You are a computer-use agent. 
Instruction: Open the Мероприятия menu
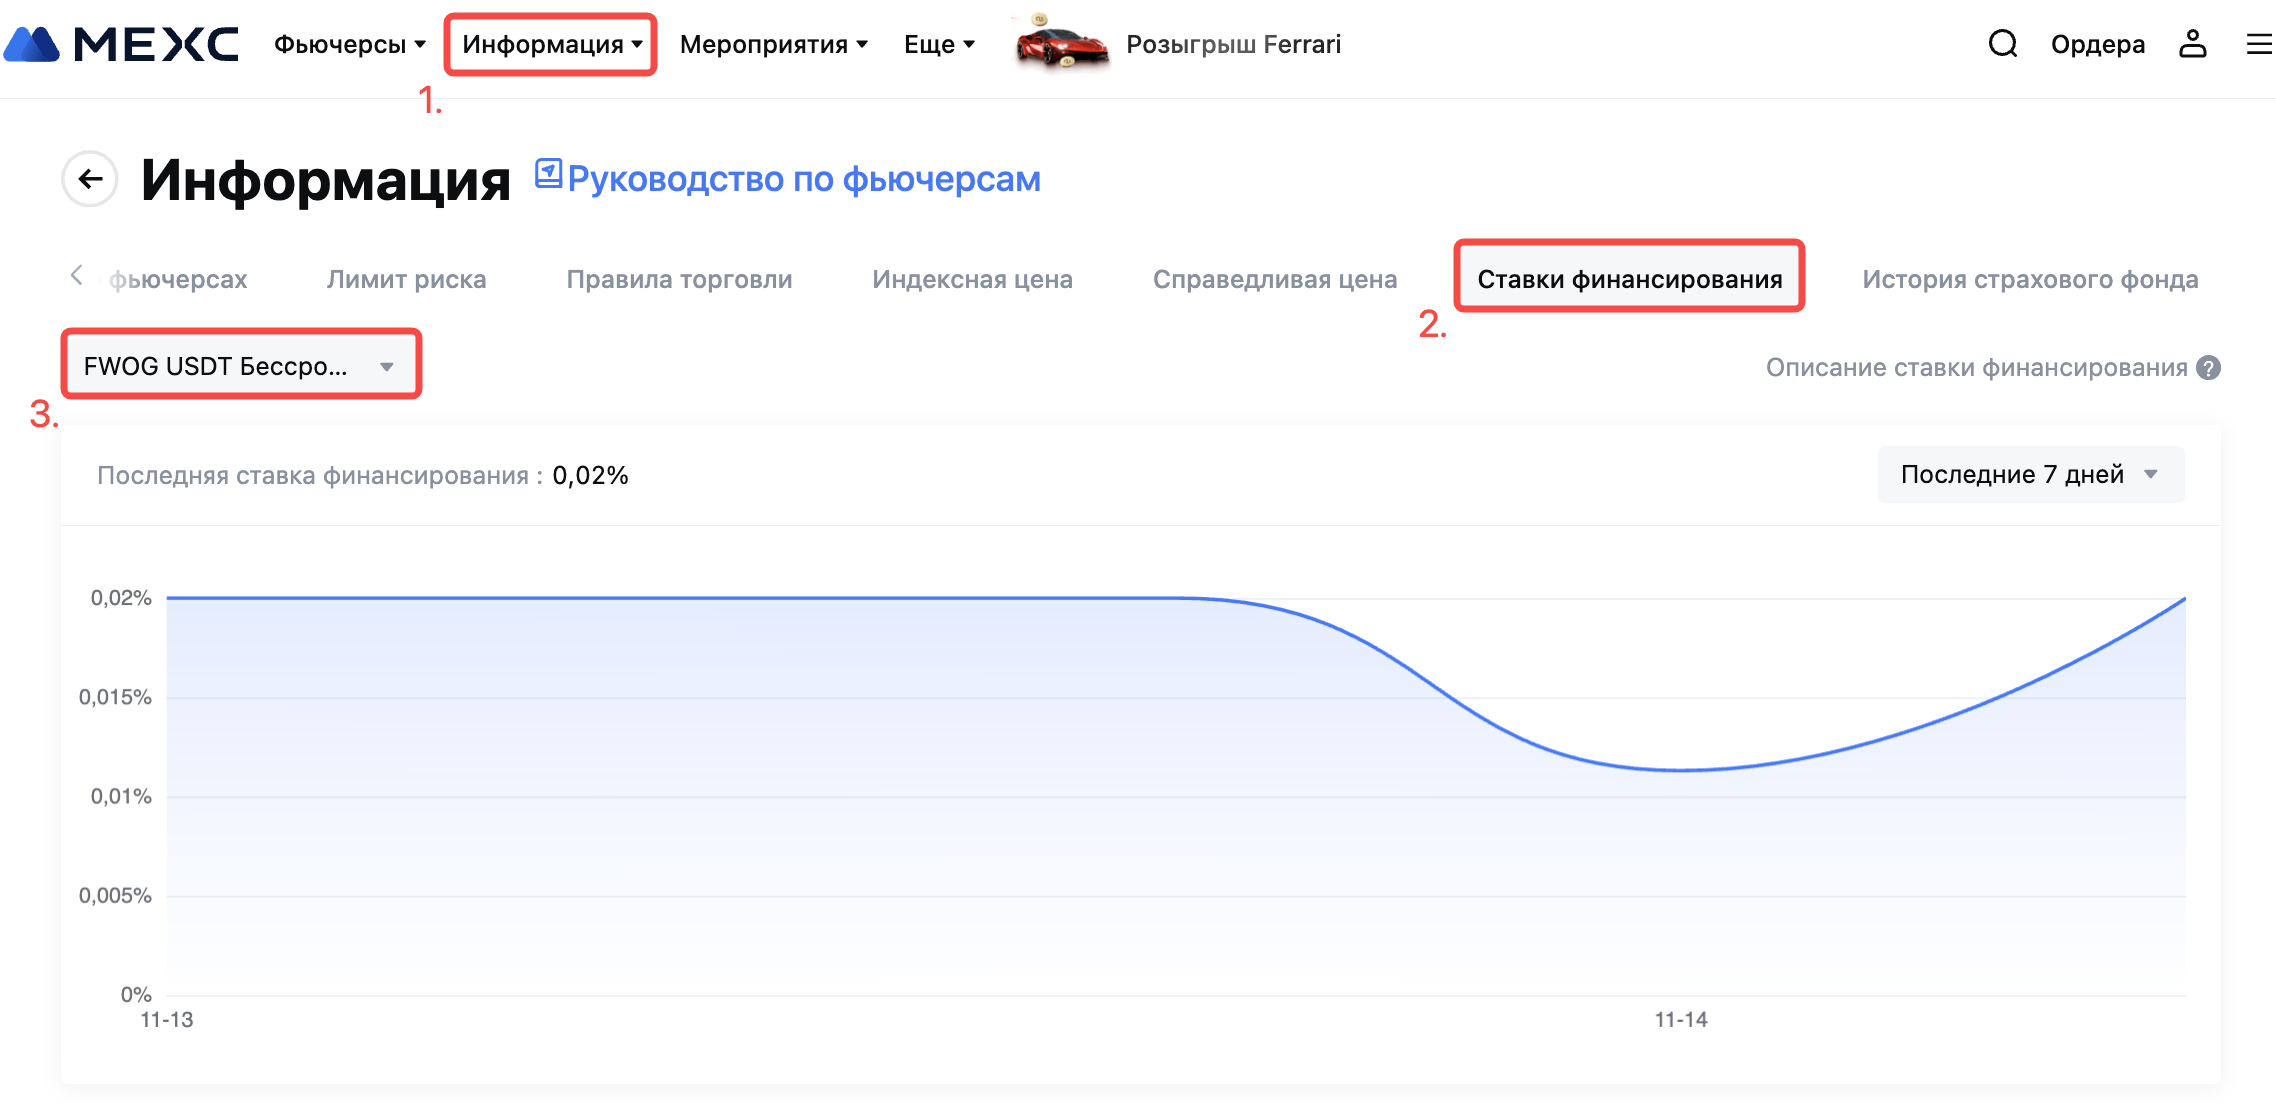[x=773, y=44]
